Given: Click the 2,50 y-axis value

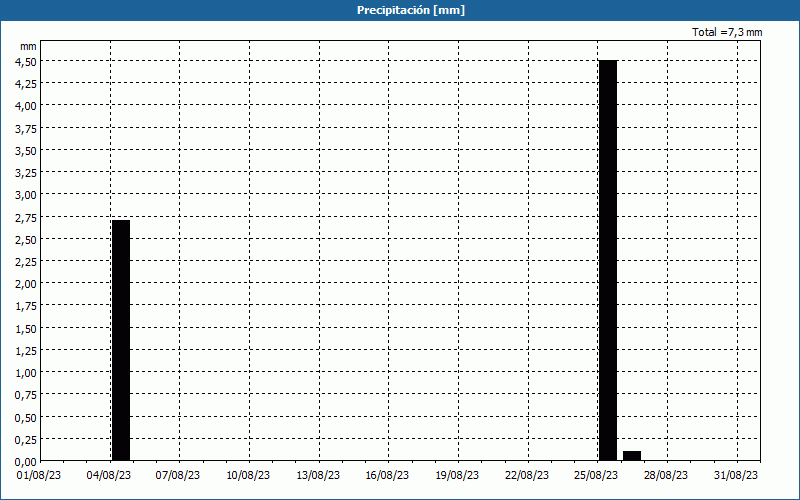Looking at the screenshot, I should pyautogui.click(x=26, y=240).
